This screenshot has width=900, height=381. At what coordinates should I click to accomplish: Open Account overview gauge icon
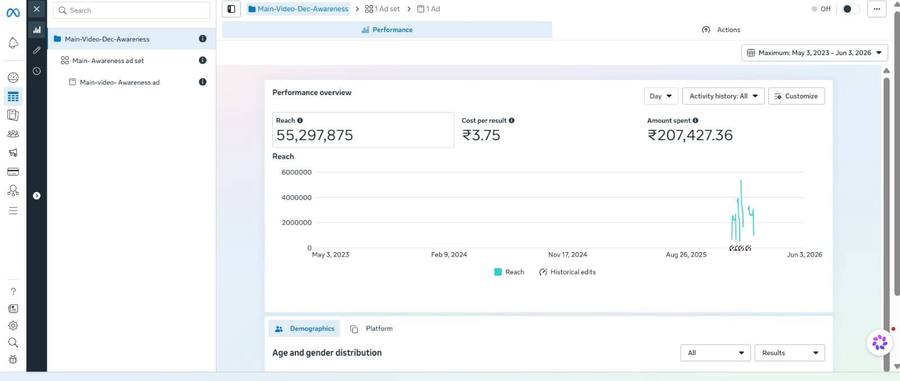point(13,77)
